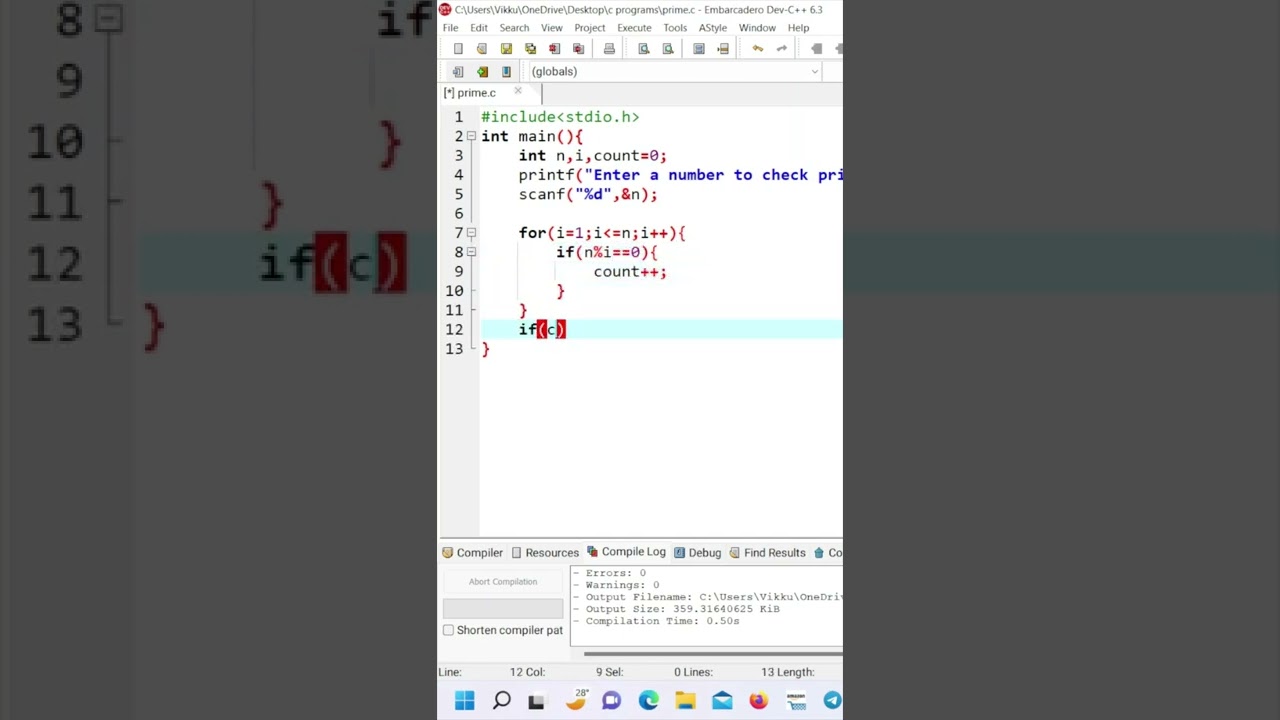Collapse the if block fold on line 8
Image resolution: width=1280 pixels, height=720 pixels.
471,252
